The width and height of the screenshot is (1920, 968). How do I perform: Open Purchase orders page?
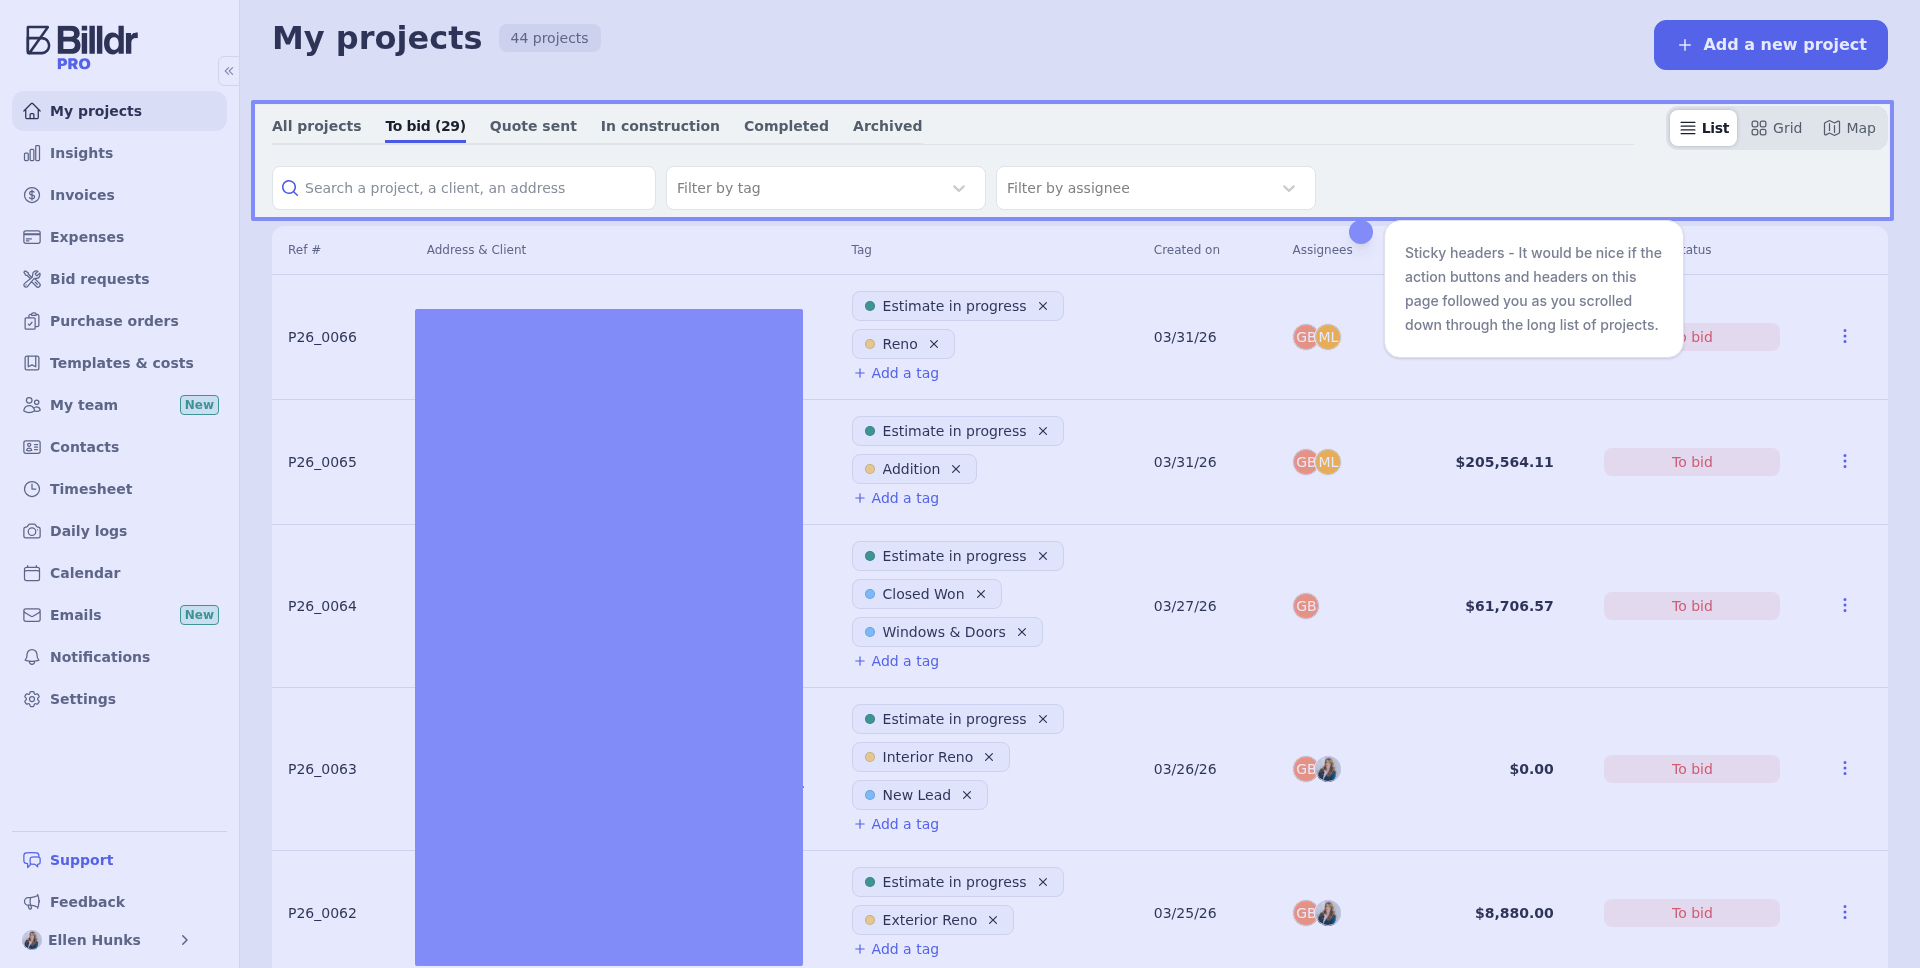[x=114, y=321]
